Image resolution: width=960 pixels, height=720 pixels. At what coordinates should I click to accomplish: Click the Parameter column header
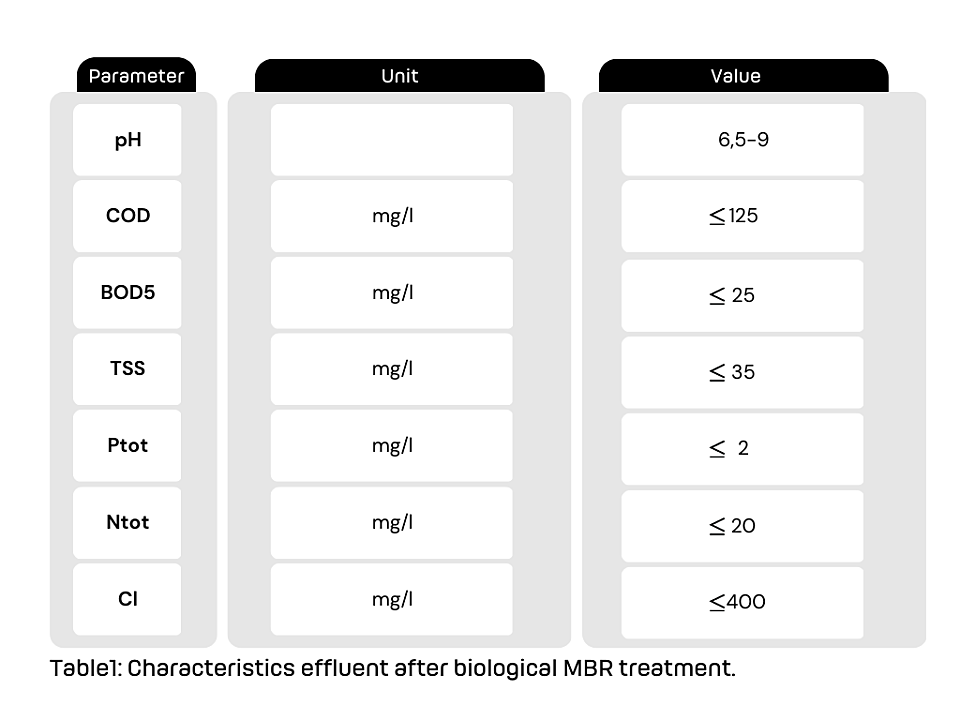pyautogui.click(x=136, y=75)
